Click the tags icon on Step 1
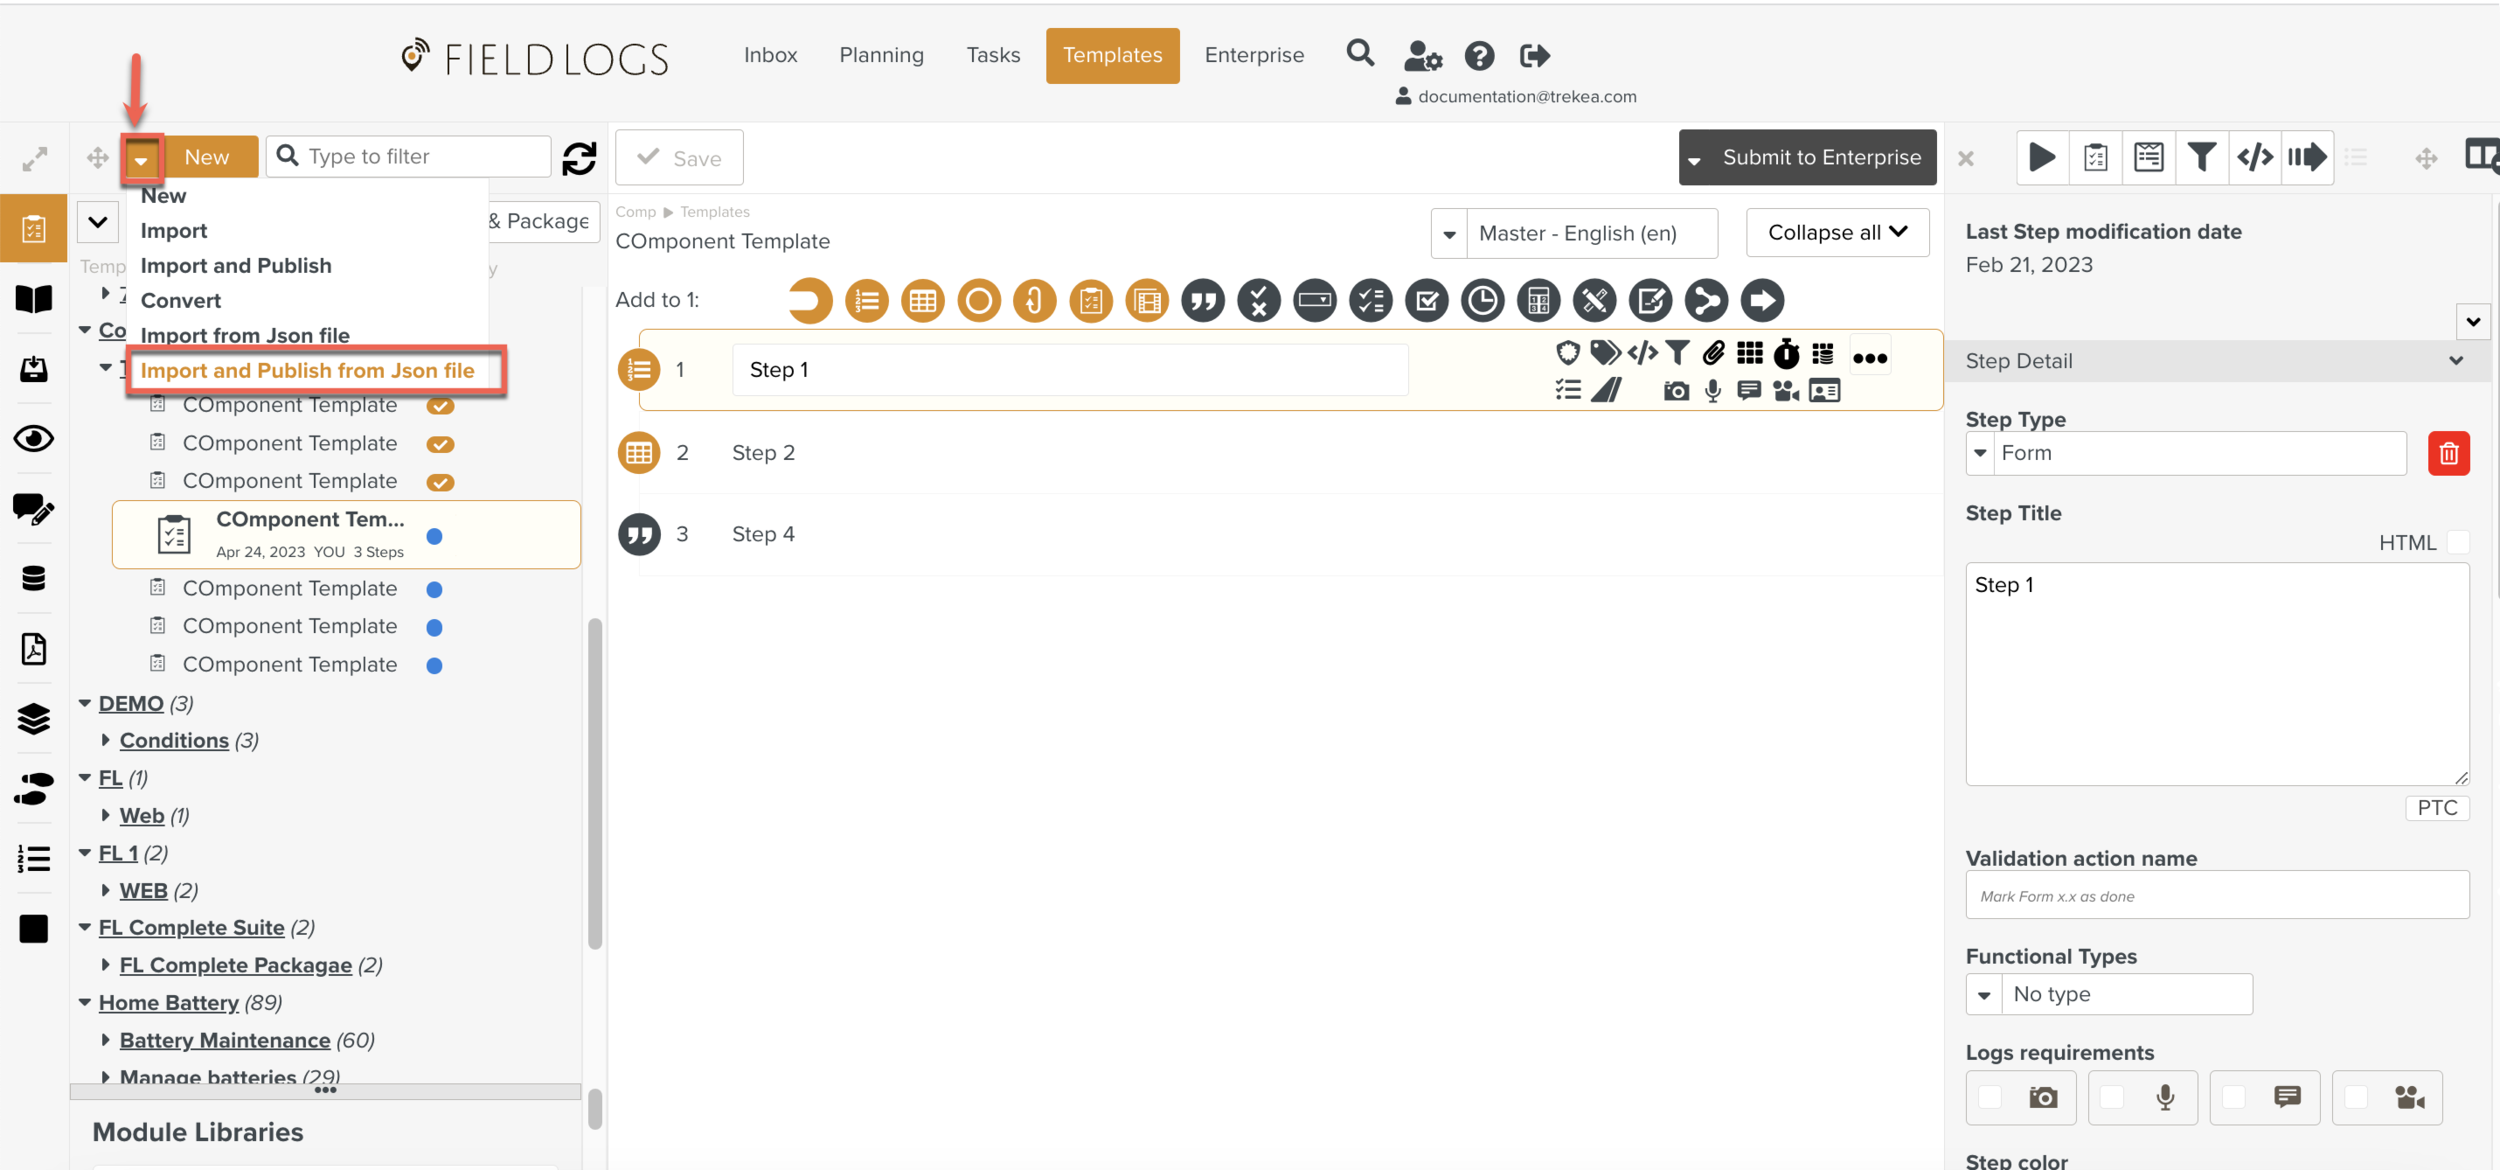The image size is (2500, 1170). click(x=1604, y=353)
